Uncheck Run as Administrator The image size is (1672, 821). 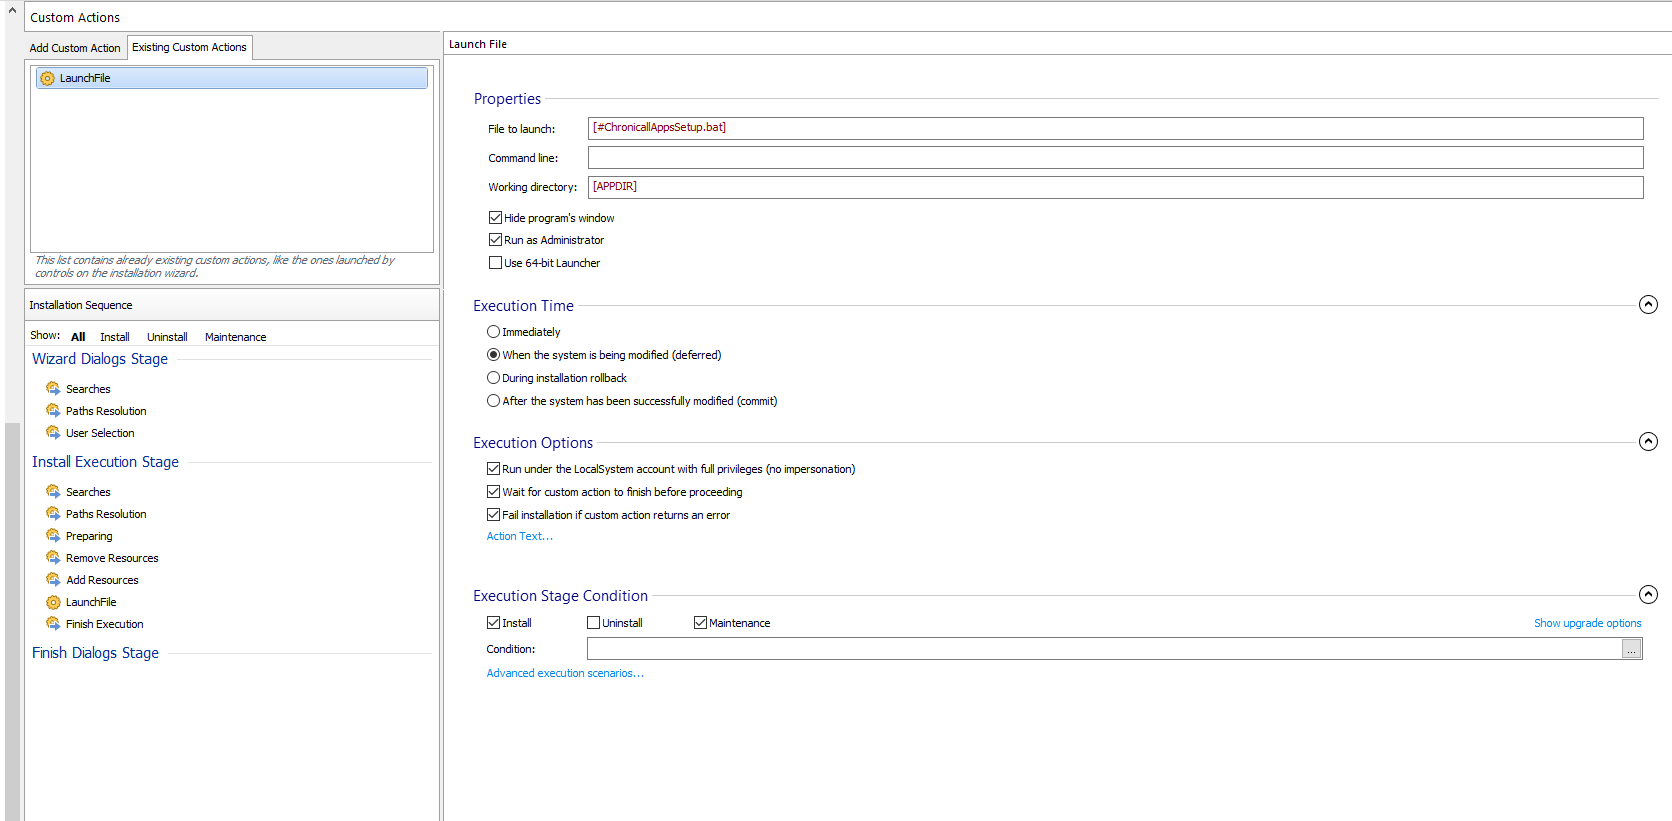coord(495,239)
